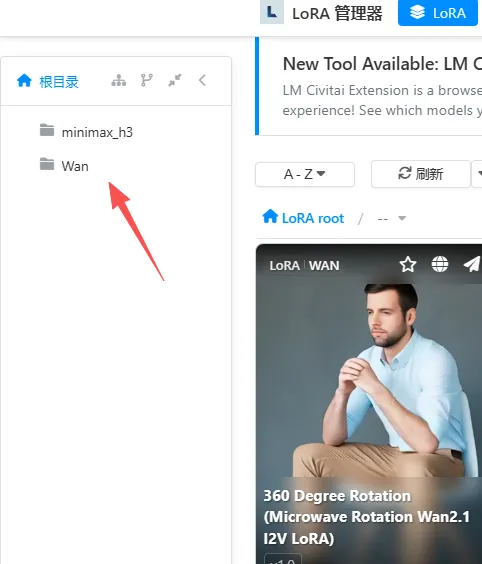Hide sidebar with left chevron
482x564 pixels.
coord(202,80)
